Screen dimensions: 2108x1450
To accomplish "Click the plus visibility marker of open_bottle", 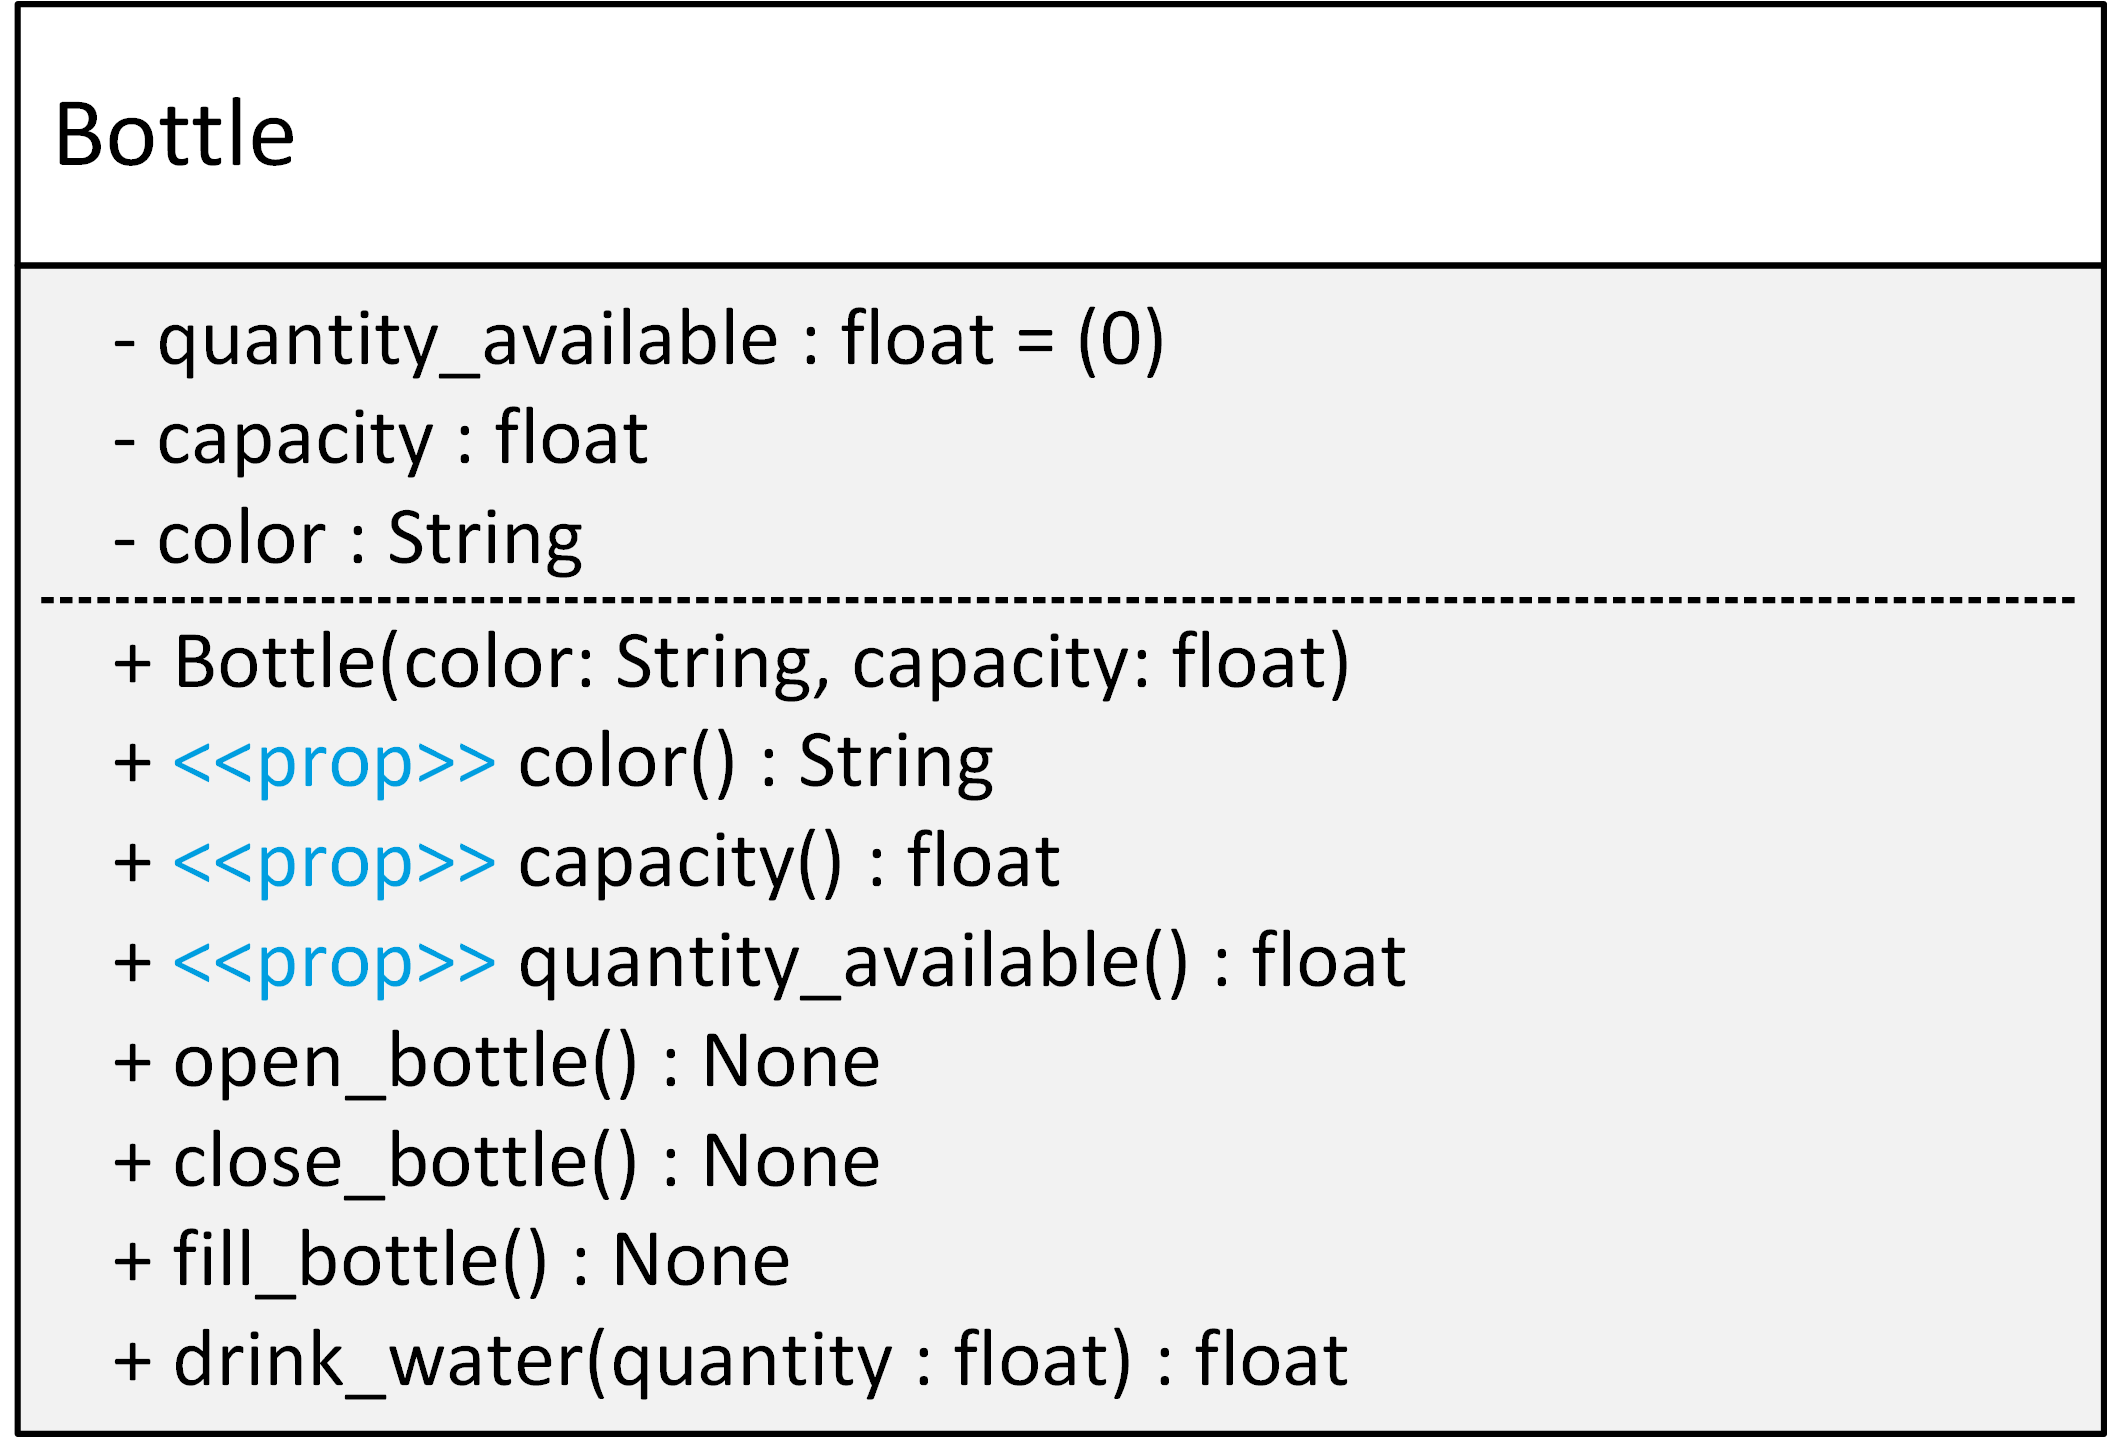I will [x=133, y=1064].
